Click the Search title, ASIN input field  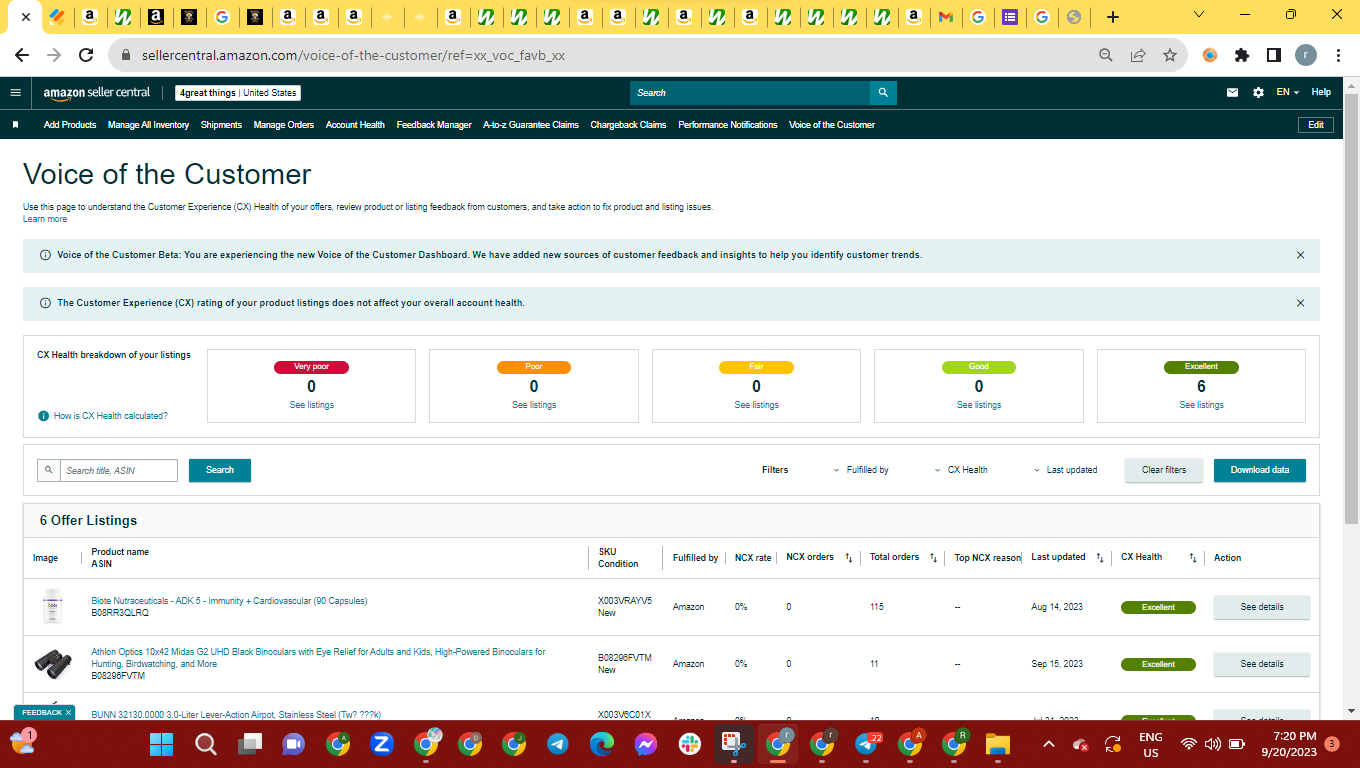coord(118,470)
